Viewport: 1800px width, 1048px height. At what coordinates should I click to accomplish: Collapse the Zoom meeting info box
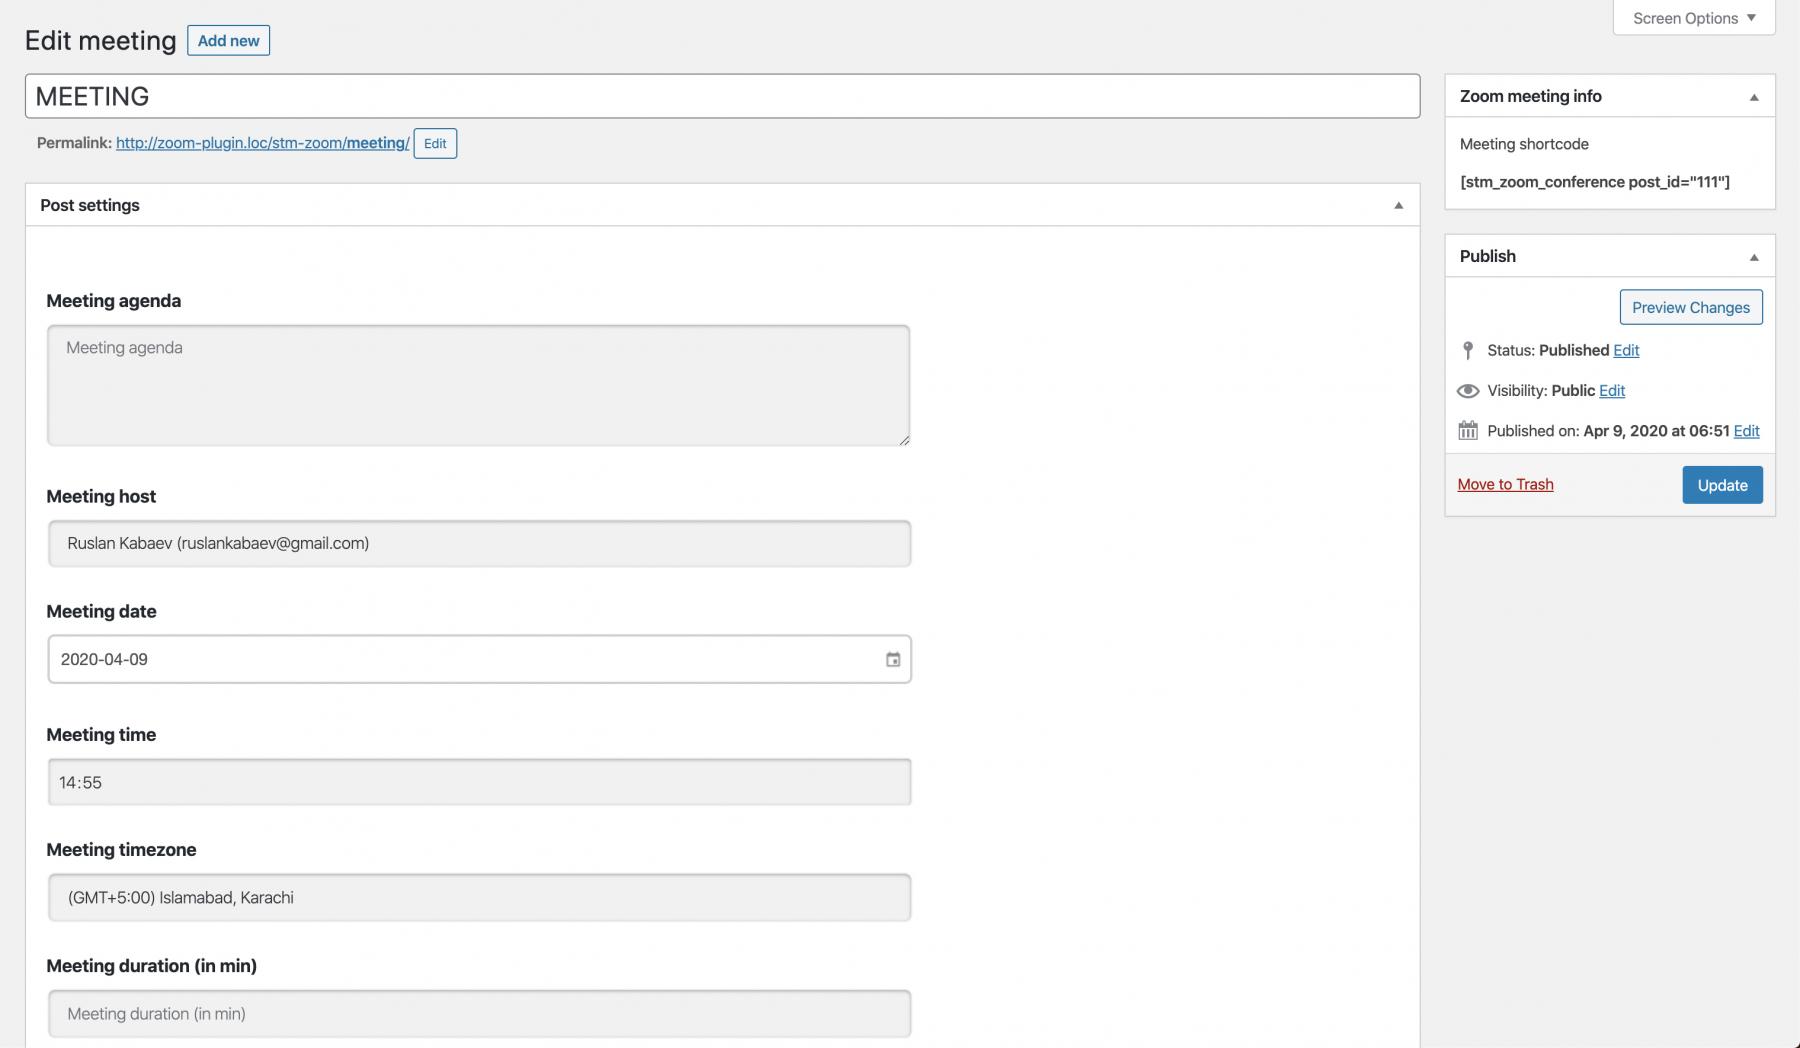click(1753, 97)
